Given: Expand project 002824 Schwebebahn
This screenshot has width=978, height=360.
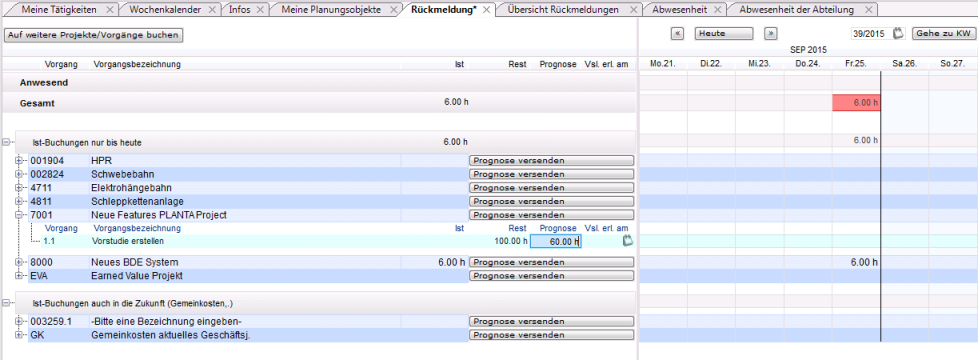Looking at the screenshot, I should click(x=19, y=174).
